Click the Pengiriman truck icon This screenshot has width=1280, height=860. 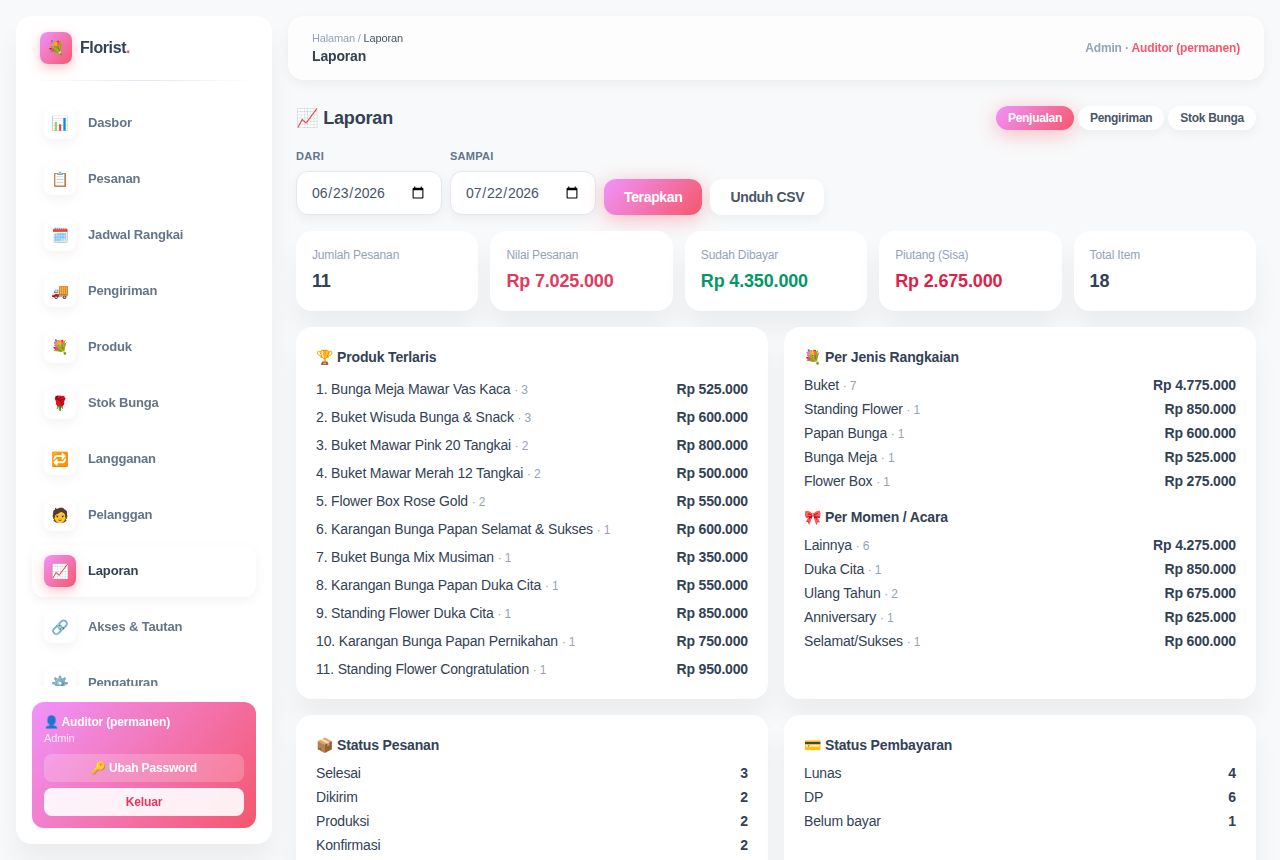pyautogui.click(x=60, y=291)
